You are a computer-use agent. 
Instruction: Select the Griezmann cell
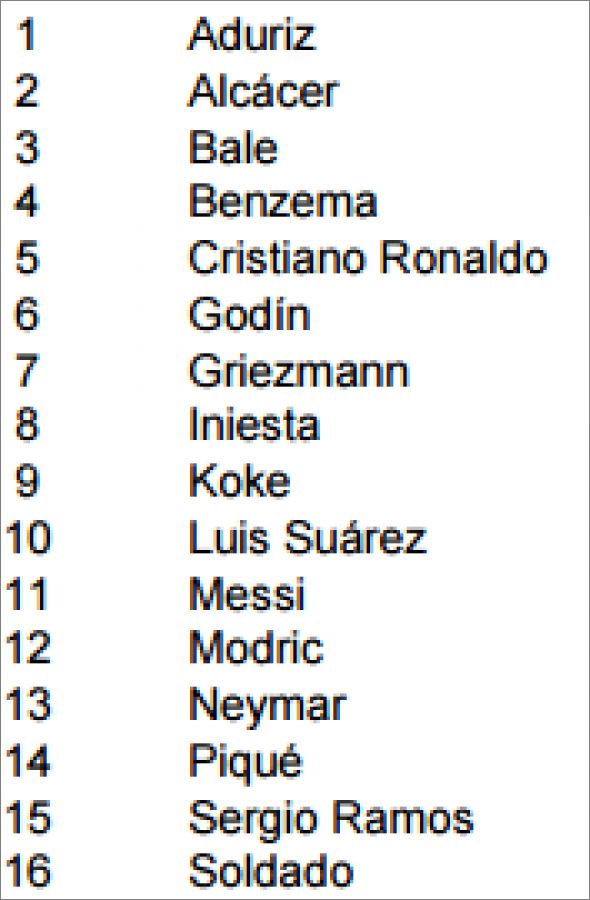[298, 370]
